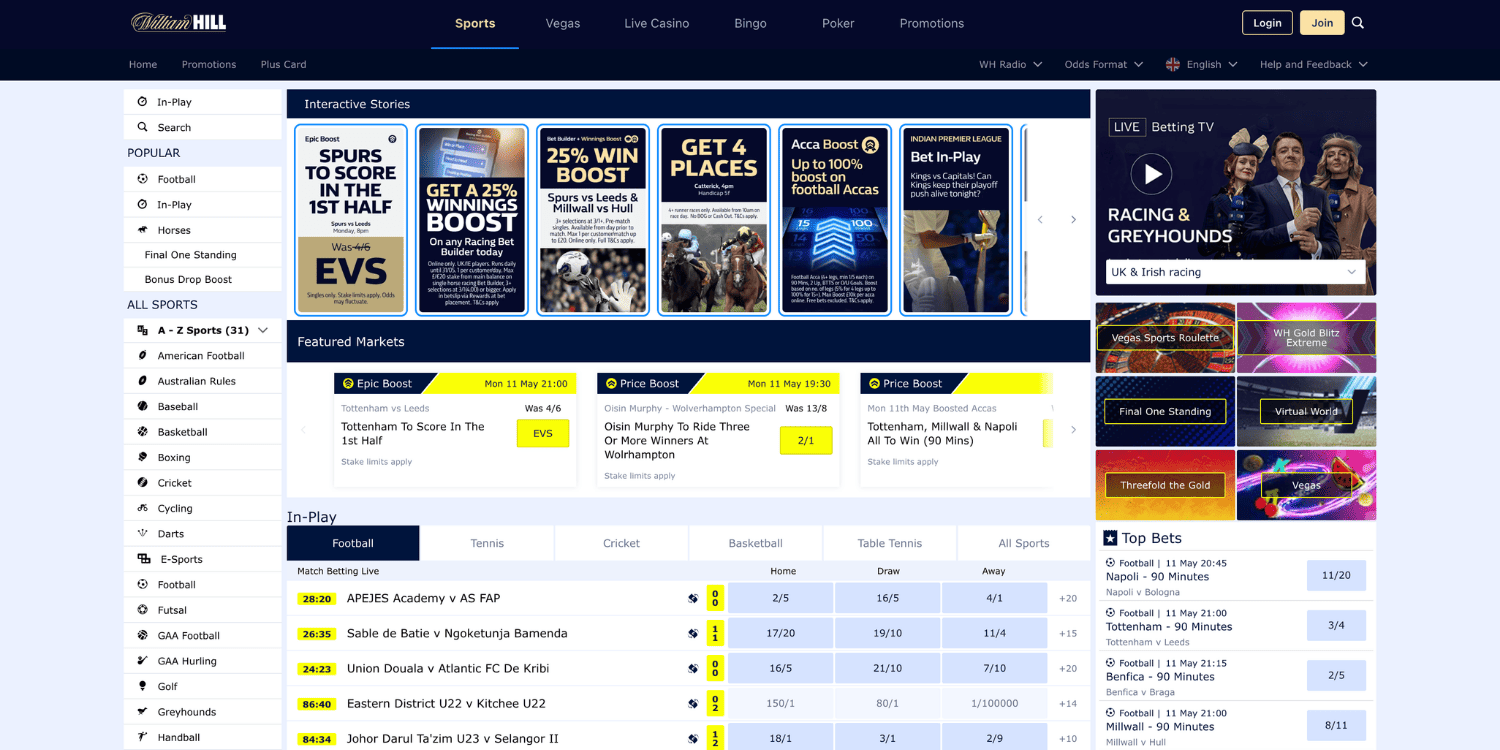Viewport: 1500px width, 750px height.
Task: Click the GAA Football icon
Action: coord(142,635)
